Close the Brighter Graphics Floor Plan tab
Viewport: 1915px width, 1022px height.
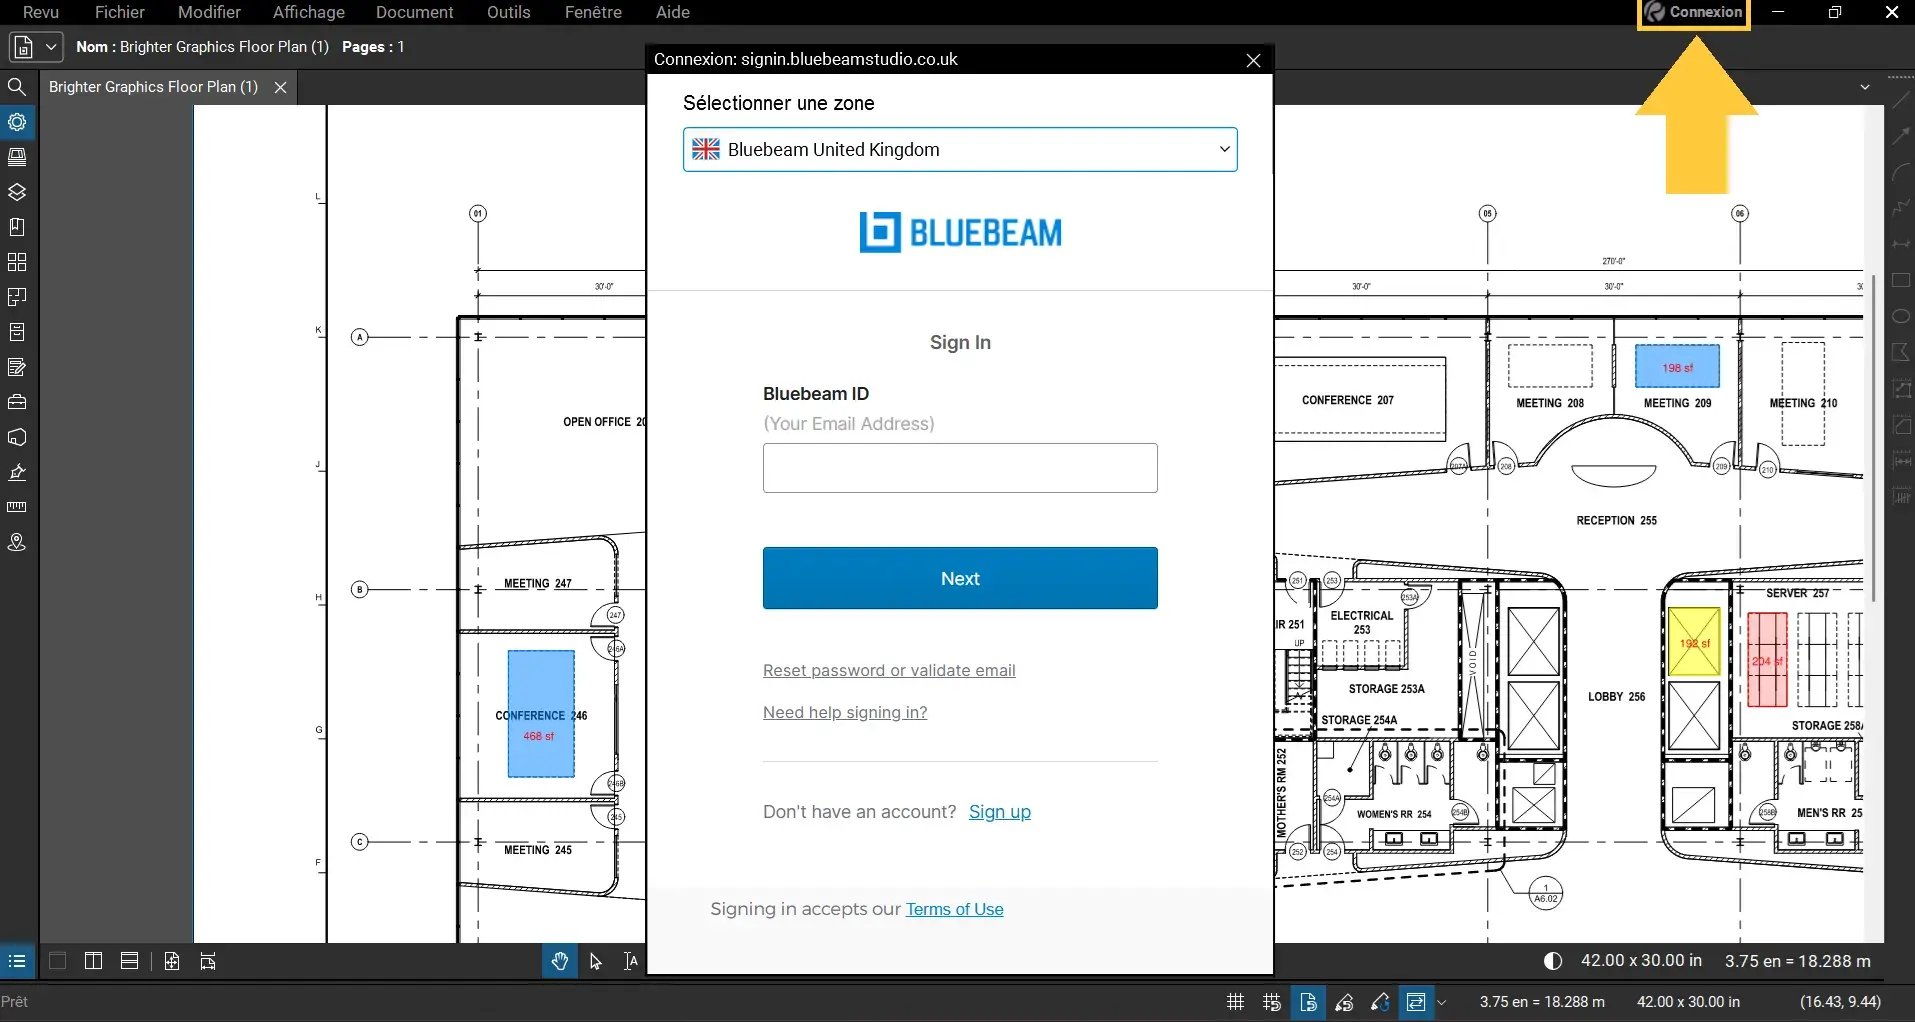coord(279,87)
